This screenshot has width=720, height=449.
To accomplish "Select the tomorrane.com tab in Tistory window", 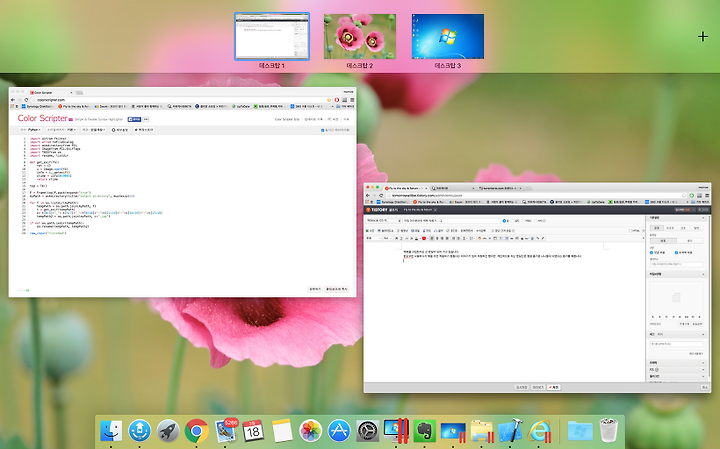I will pos(499,188).
